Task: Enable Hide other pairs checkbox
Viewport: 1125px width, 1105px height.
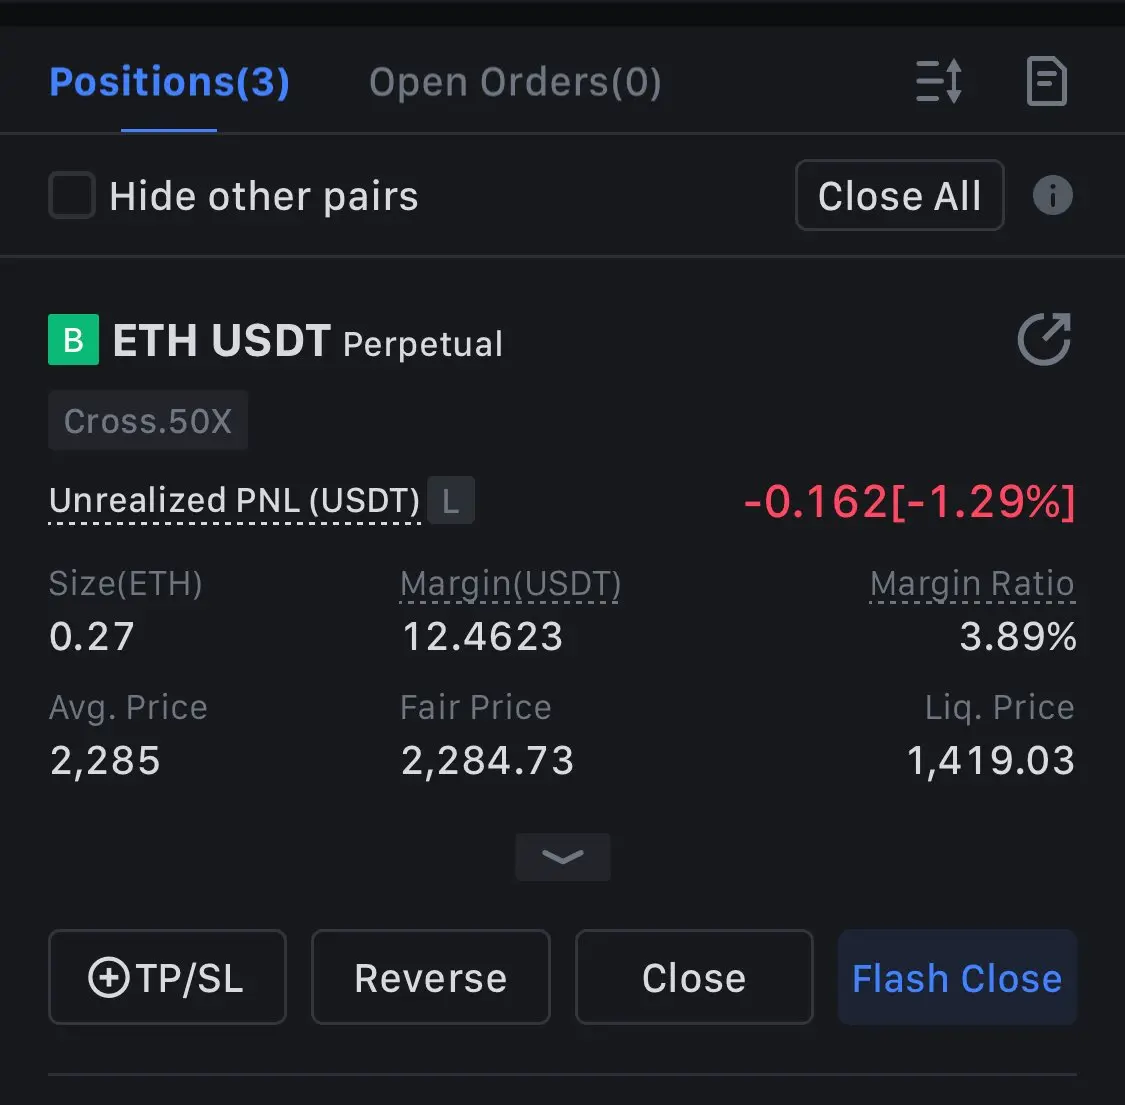Action: [72, 195]
